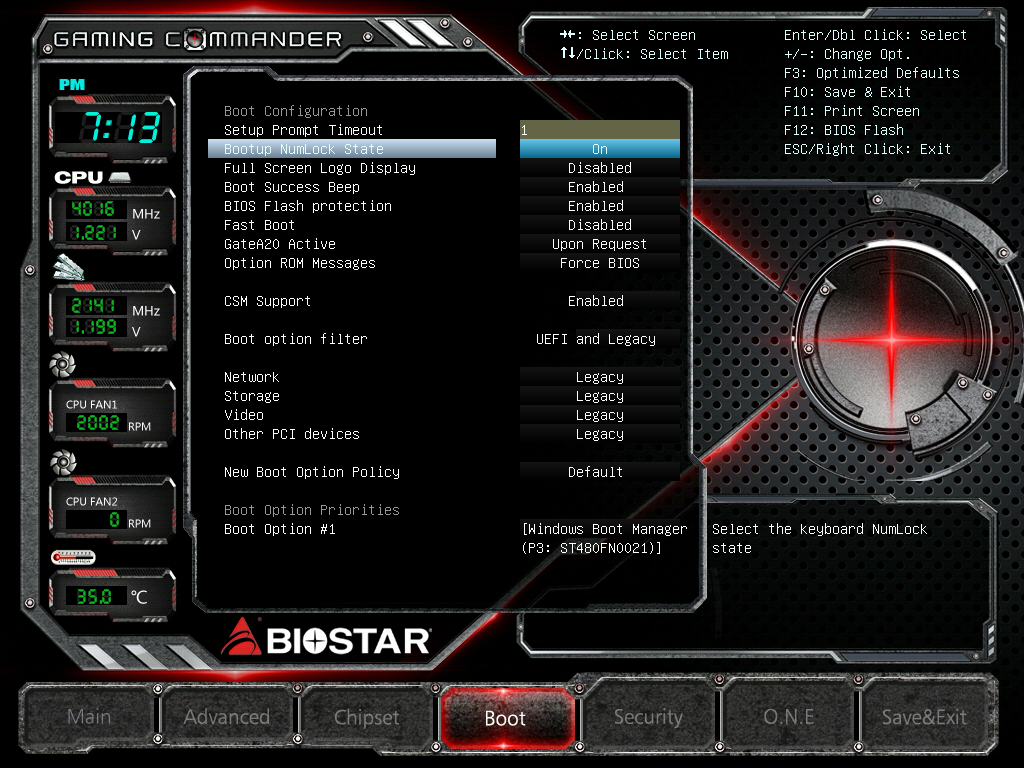This screenshot has width=1024, height=768.
Task: Open GateA20 Active Upon Request dropdown
Action: pos(600,244)
